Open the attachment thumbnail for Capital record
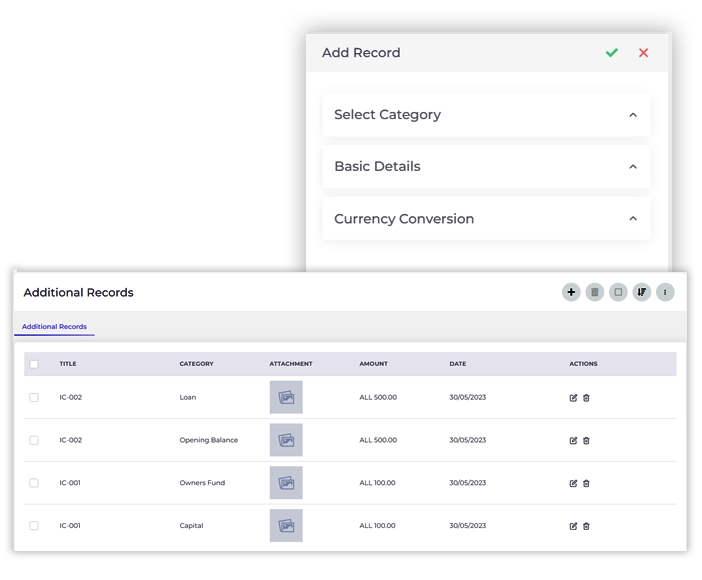The image size is (702, 580). pos(286,525)
